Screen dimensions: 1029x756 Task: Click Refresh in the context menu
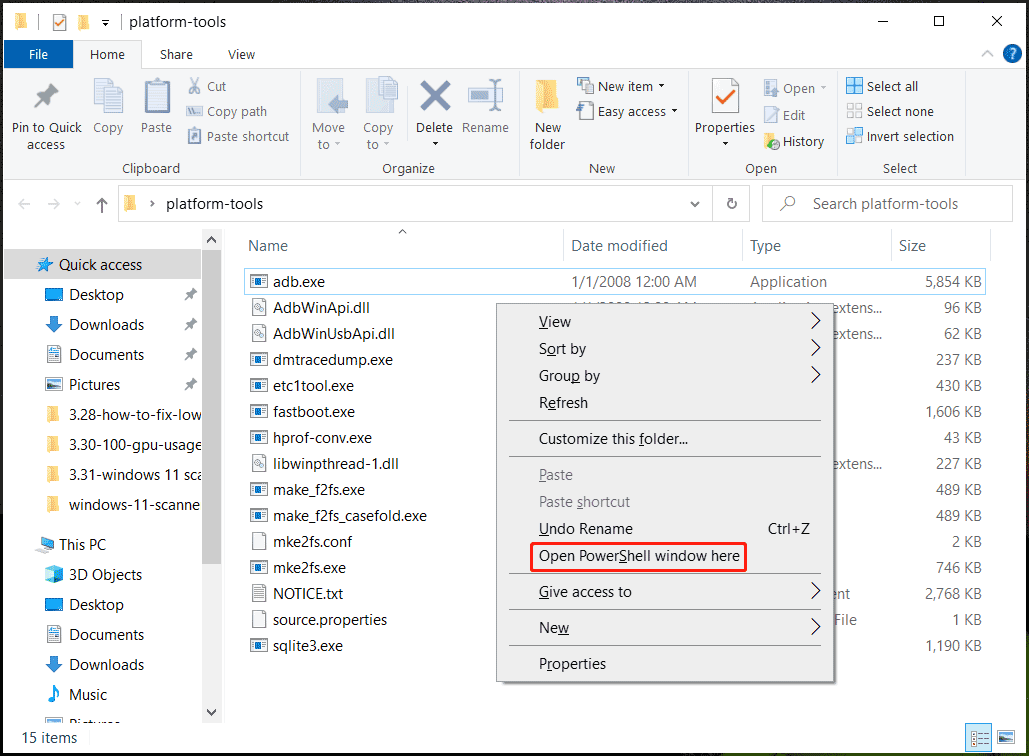[x=563, y=403]
